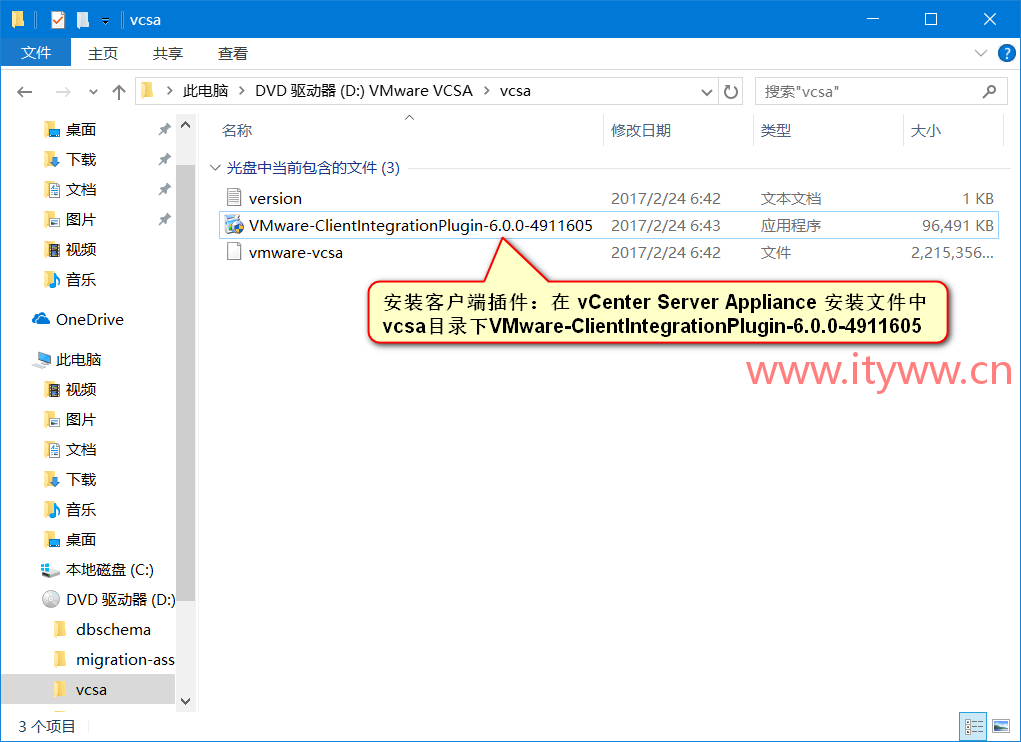This screenshot has height=742, width=1021.
Task: Expand chevron before vcsa in address bar
Action: coord(486,91)
